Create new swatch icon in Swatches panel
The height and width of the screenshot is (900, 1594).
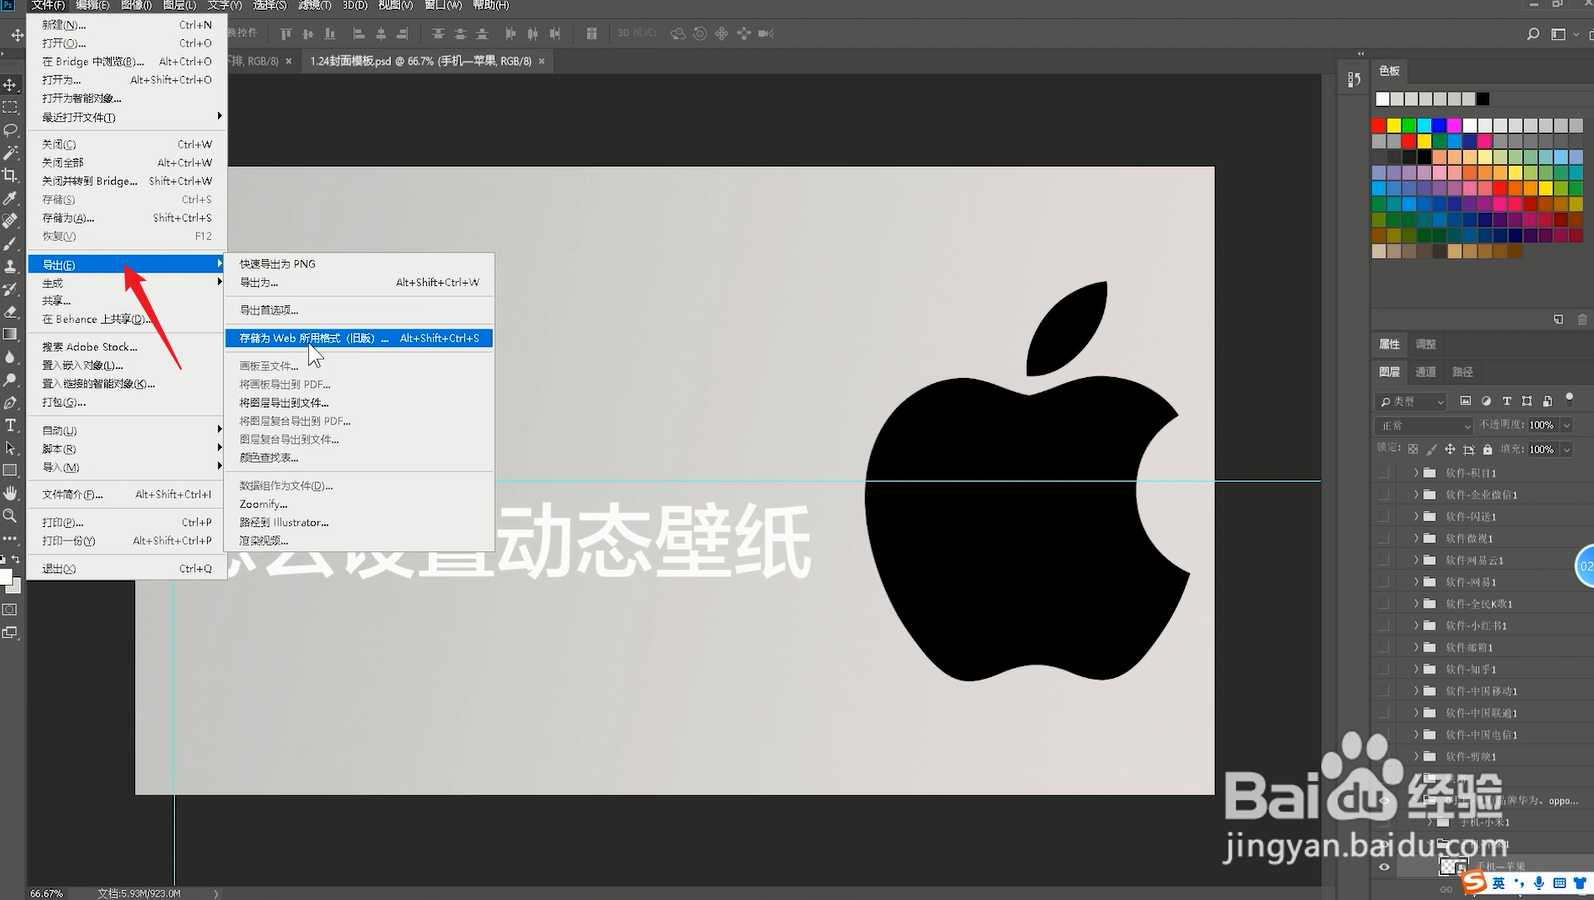point(1558,319)
